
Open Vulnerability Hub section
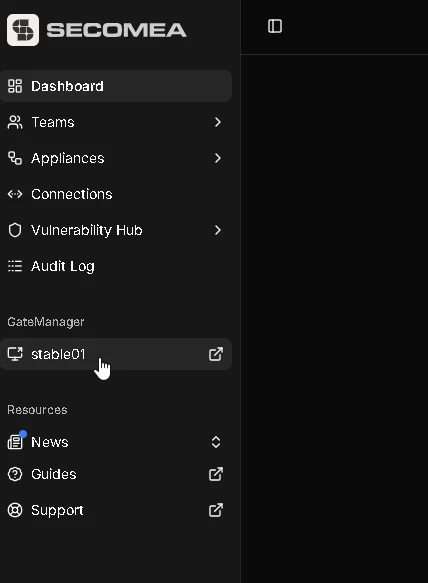116,230
